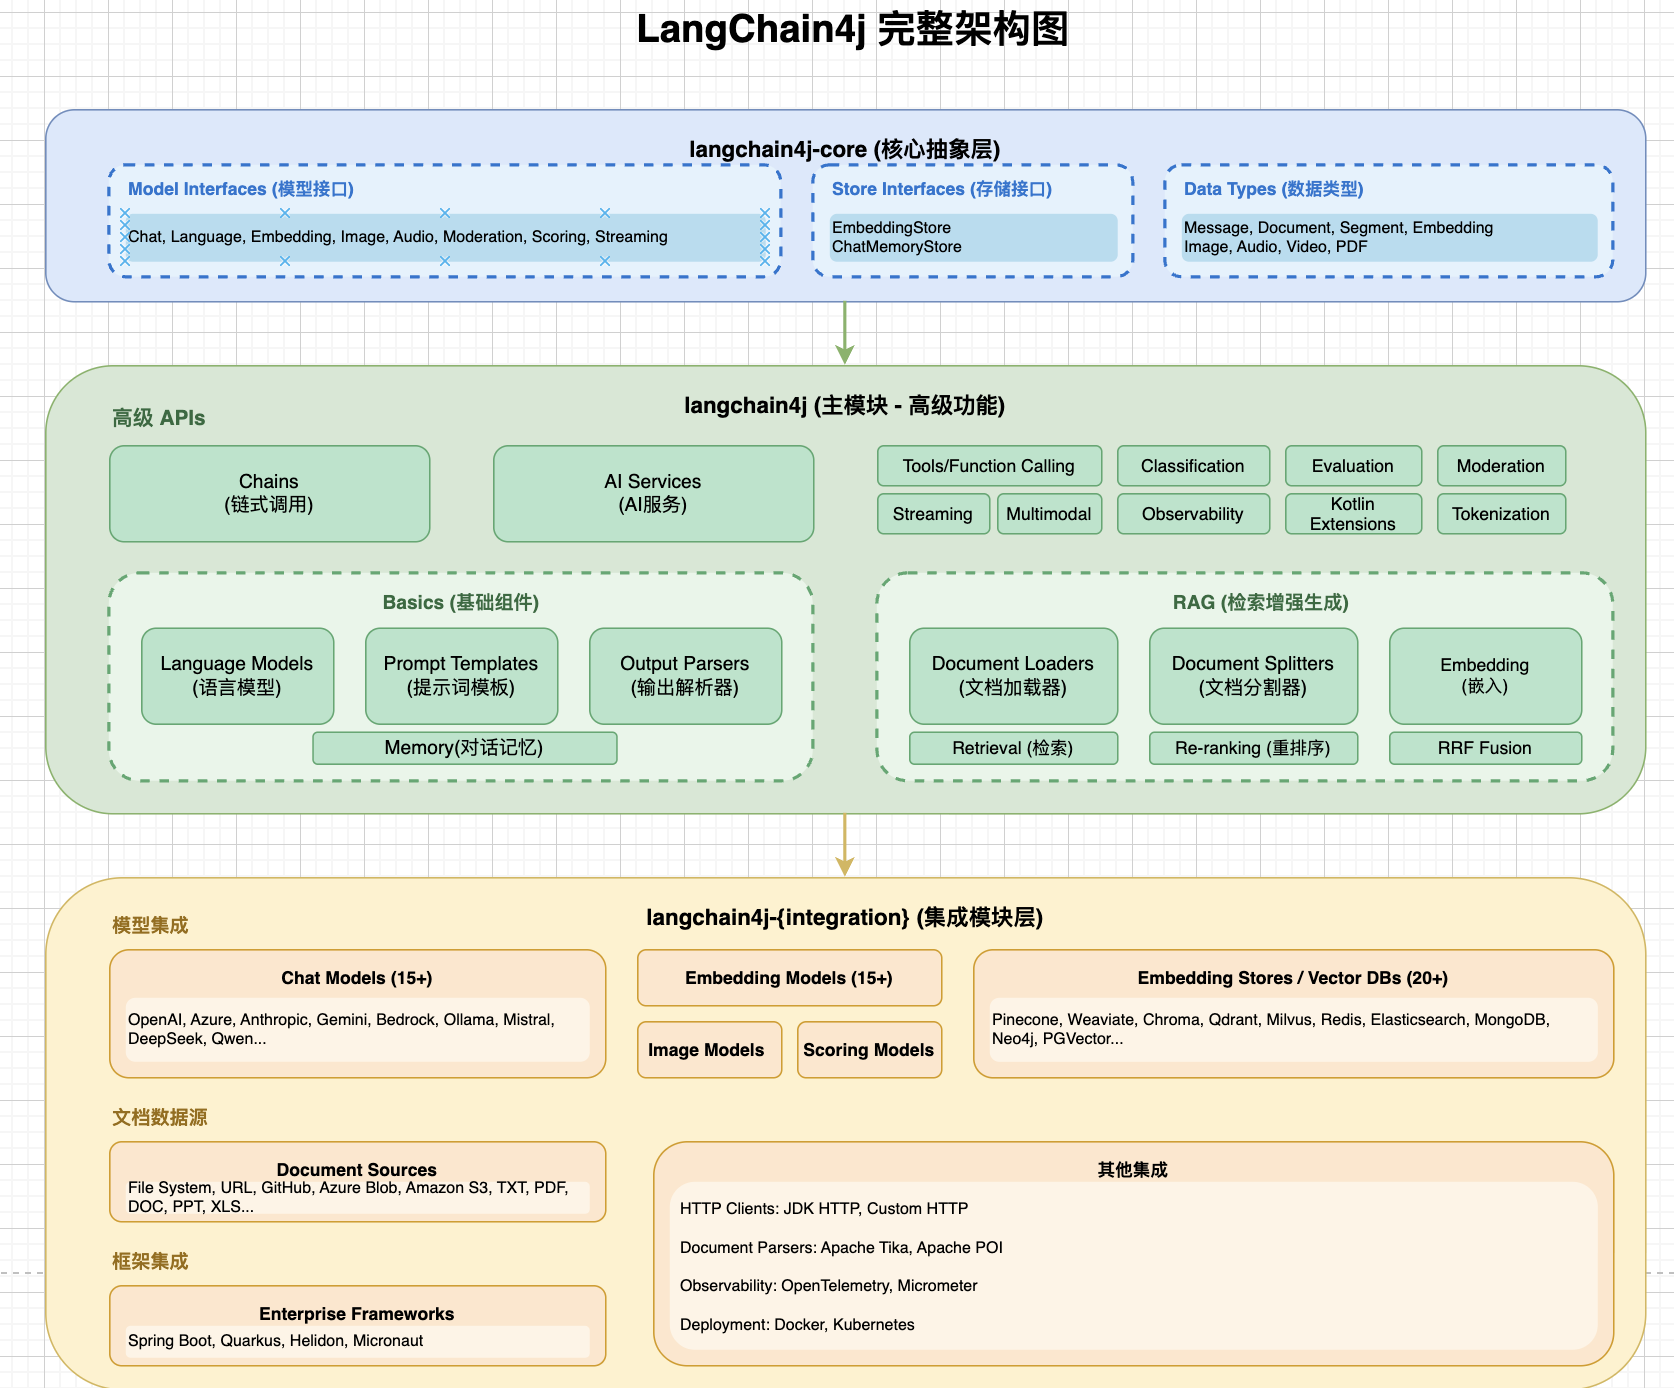Select the Memory(对话记忆) box
This screenshot has width=1674, height=1388.
[465, 748]
